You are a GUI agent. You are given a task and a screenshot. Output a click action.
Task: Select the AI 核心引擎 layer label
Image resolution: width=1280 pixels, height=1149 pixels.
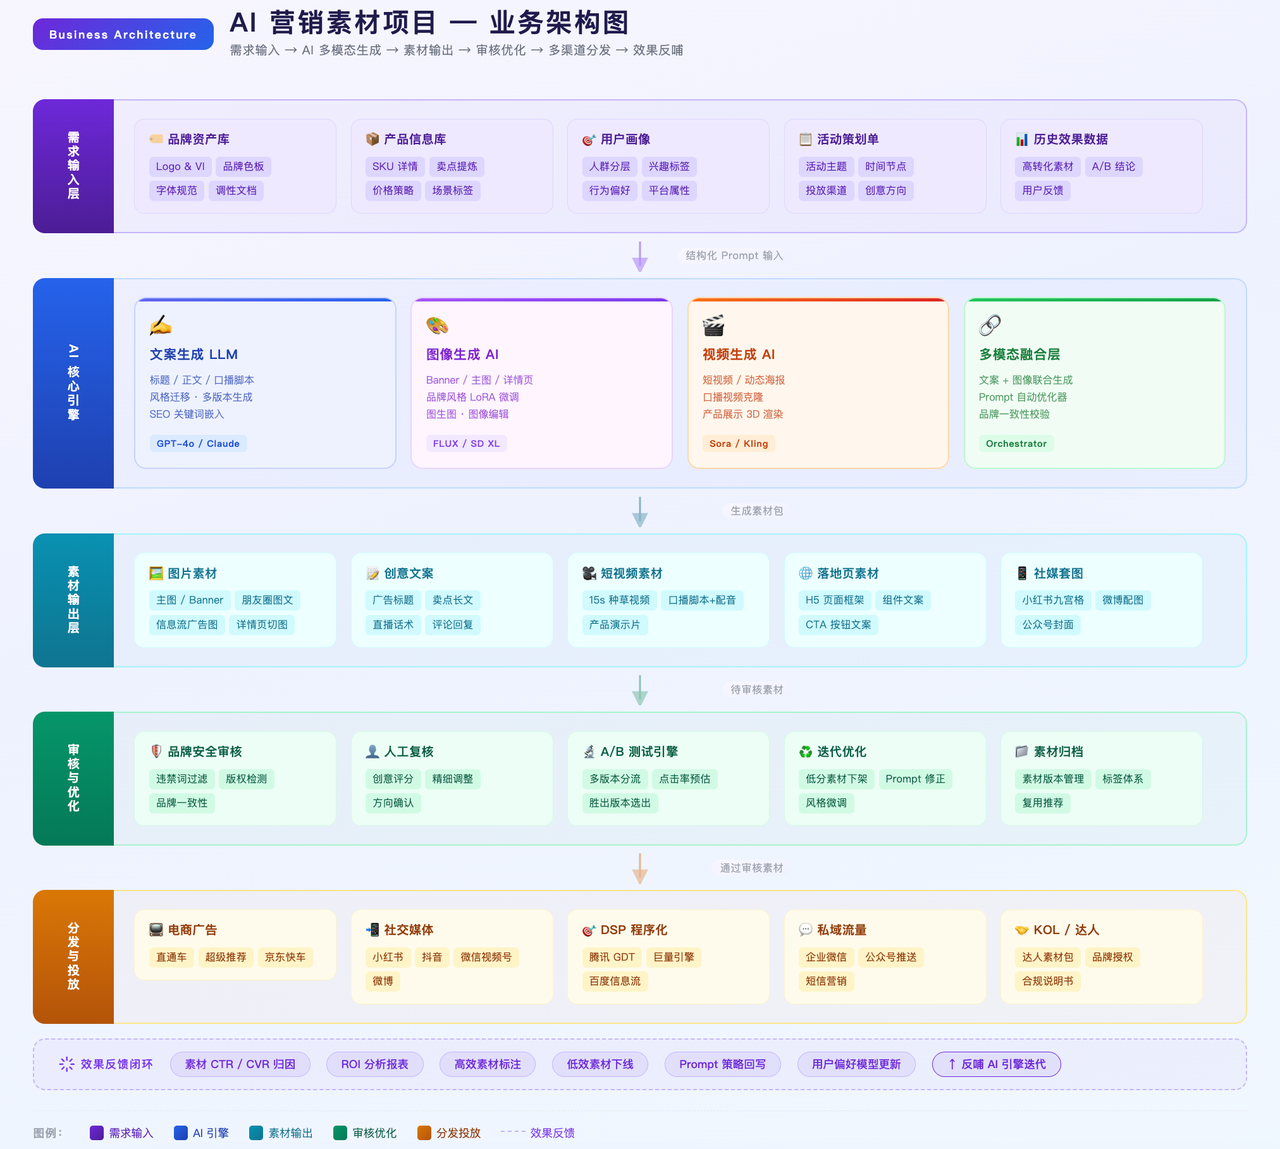click(73, 383)
